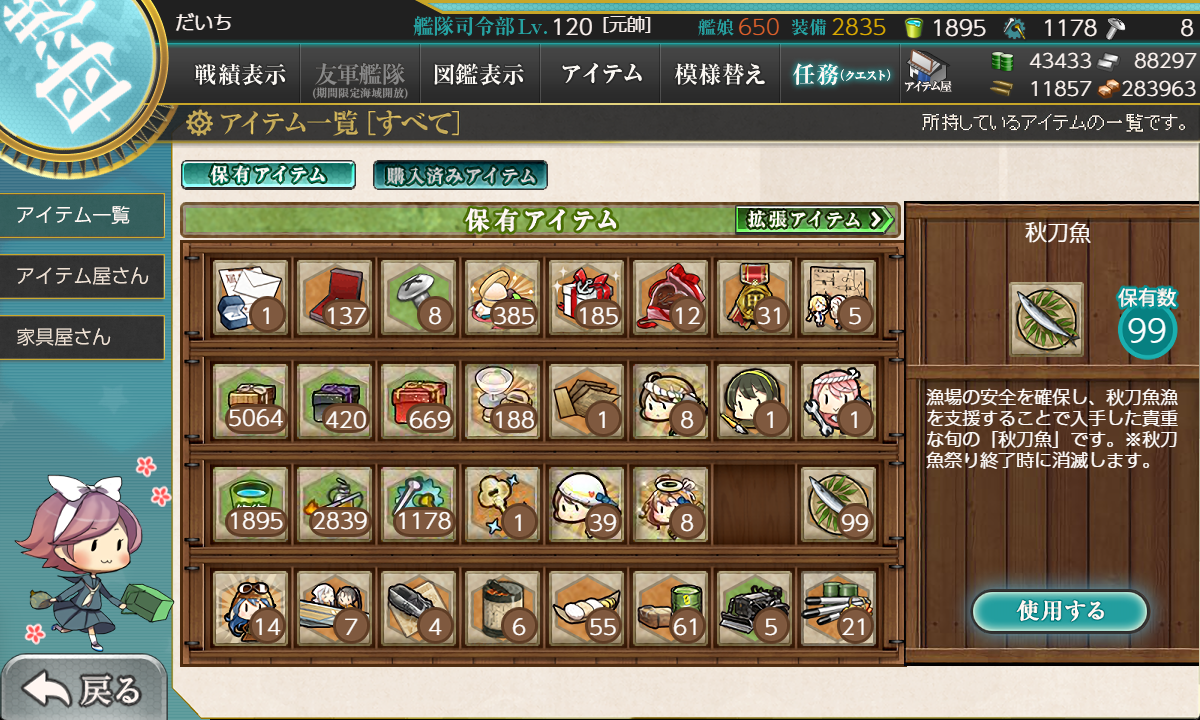Select the saury fish item showing 99
Screen dimensions: 1200x720
click(839, 504)
